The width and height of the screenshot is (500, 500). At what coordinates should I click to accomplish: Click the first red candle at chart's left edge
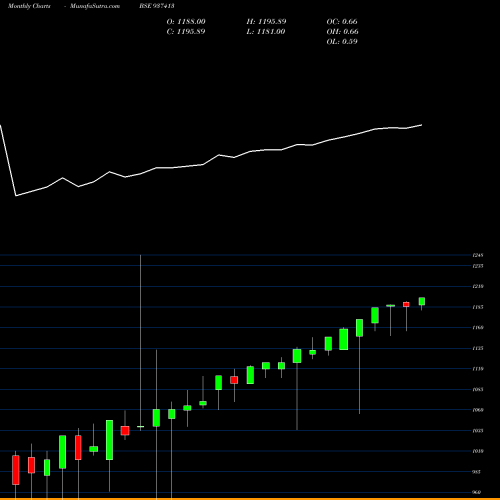click(x=16, y=470)
